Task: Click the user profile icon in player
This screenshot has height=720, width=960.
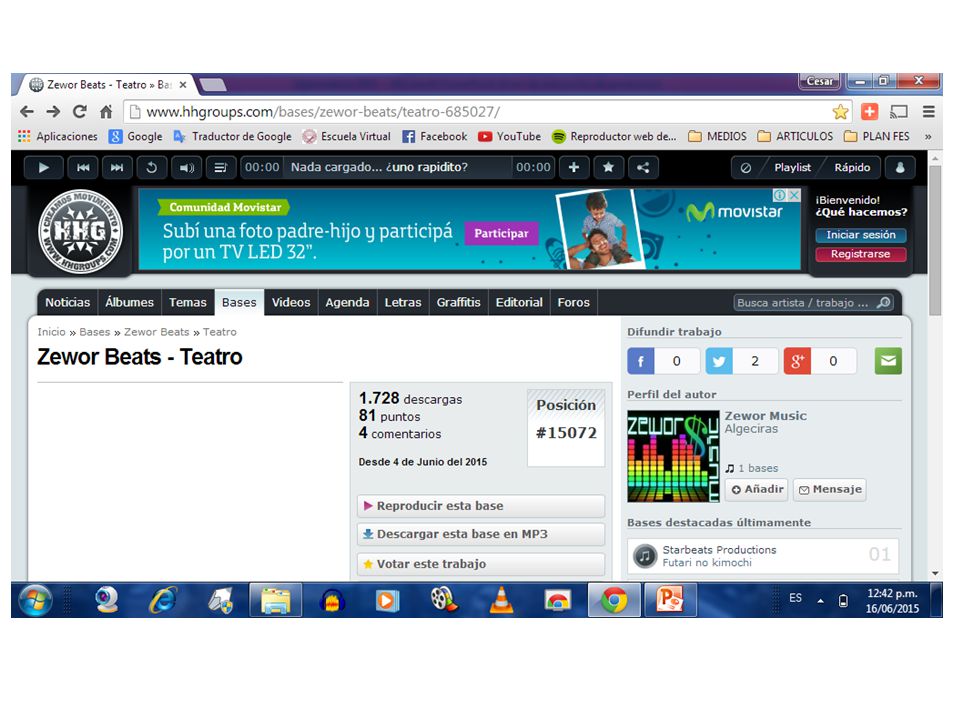Action: 900,167
